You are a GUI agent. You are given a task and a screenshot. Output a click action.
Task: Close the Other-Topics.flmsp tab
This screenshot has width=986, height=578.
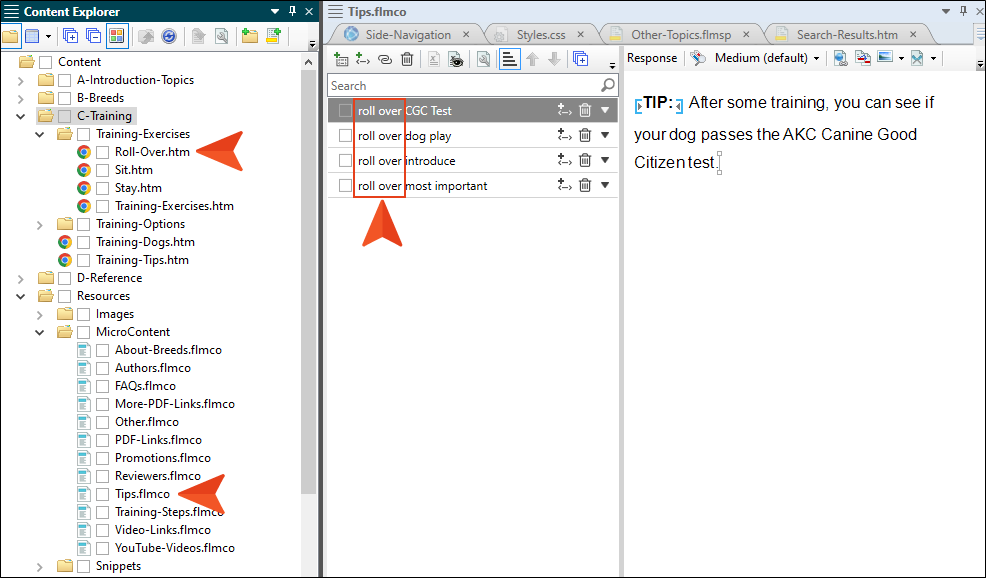[746, 35]
